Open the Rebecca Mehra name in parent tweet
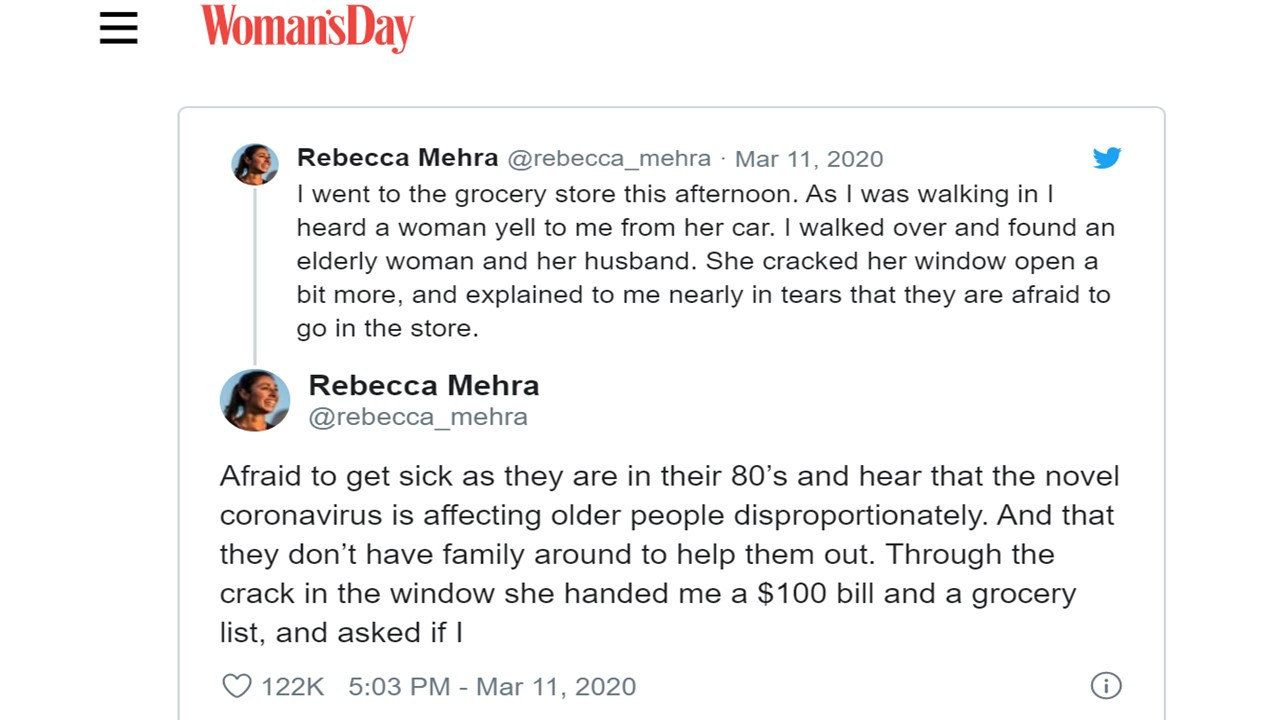The image size is (1280, 720). 397,158
